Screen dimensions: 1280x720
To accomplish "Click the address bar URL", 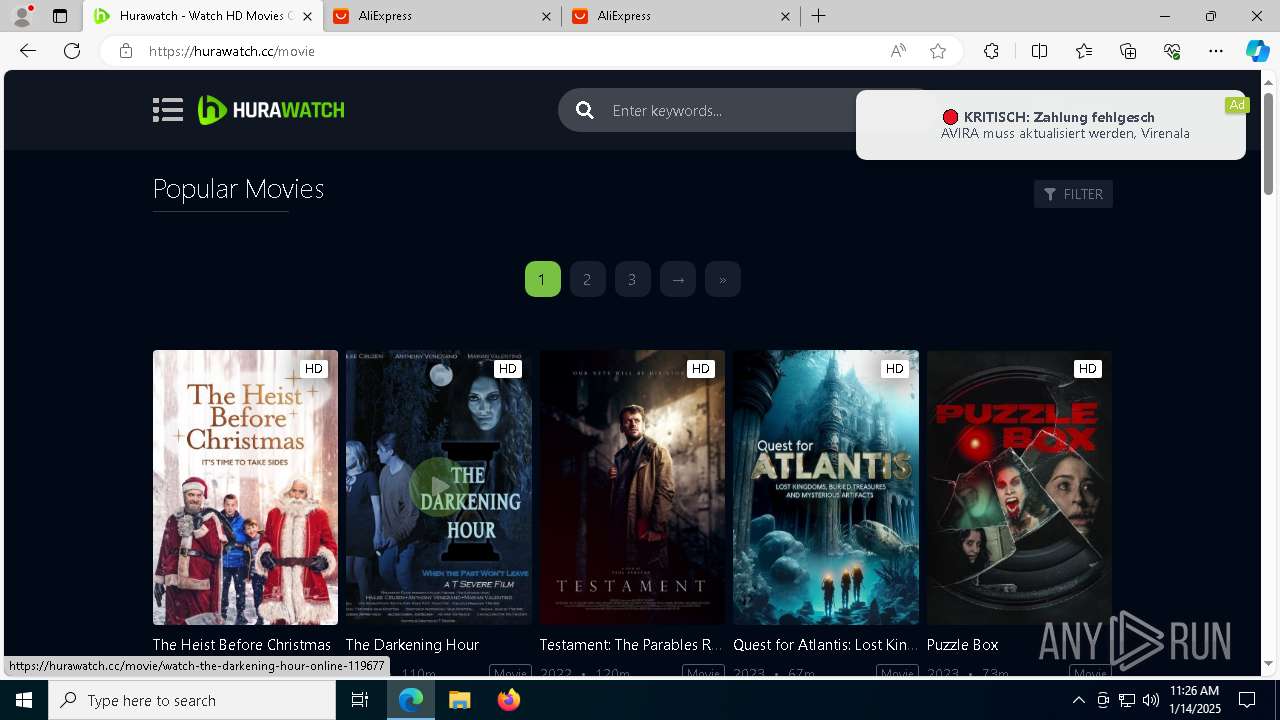I will (232, 51).
